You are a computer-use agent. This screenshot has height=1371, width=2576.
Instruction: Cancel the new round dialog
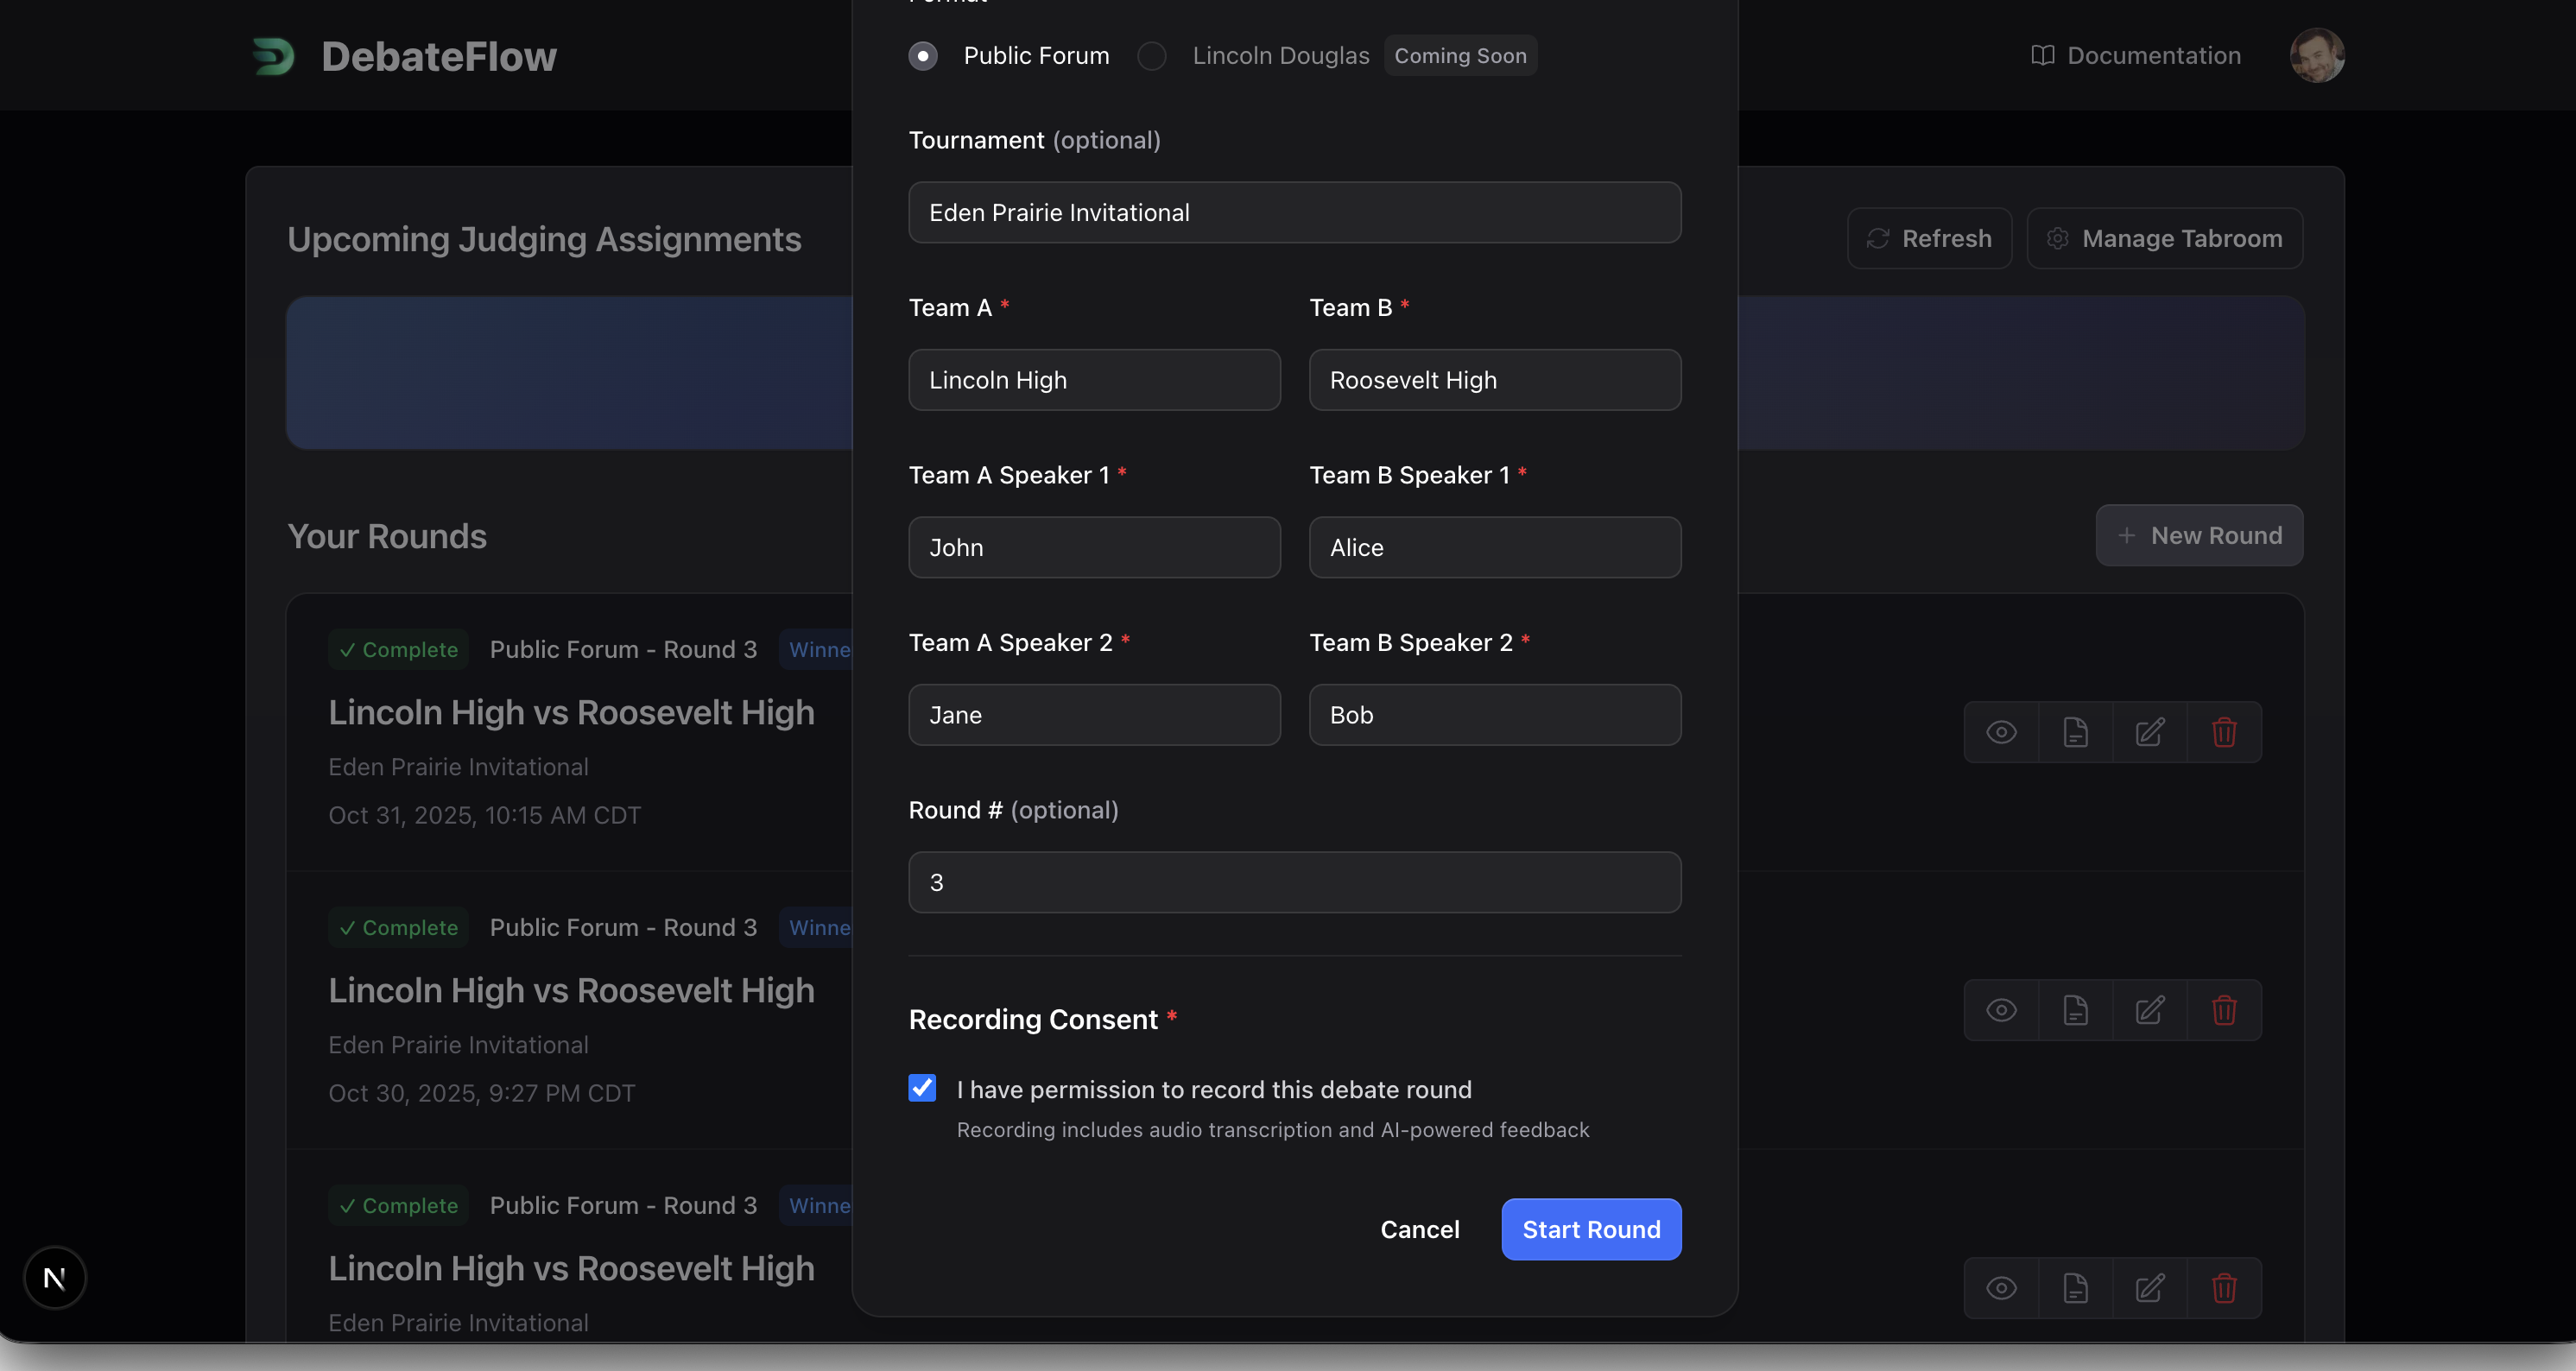(x=1419, y=1229)
